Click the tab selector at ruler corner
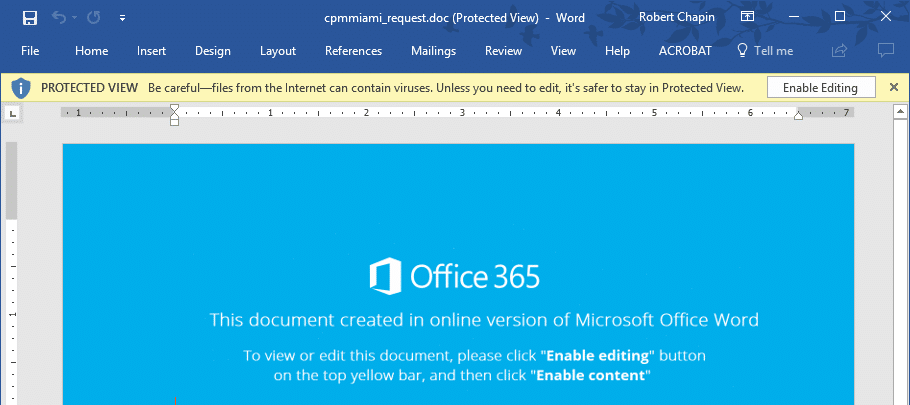910x405 pixels. pyautogui.click(x=13, y=113)
